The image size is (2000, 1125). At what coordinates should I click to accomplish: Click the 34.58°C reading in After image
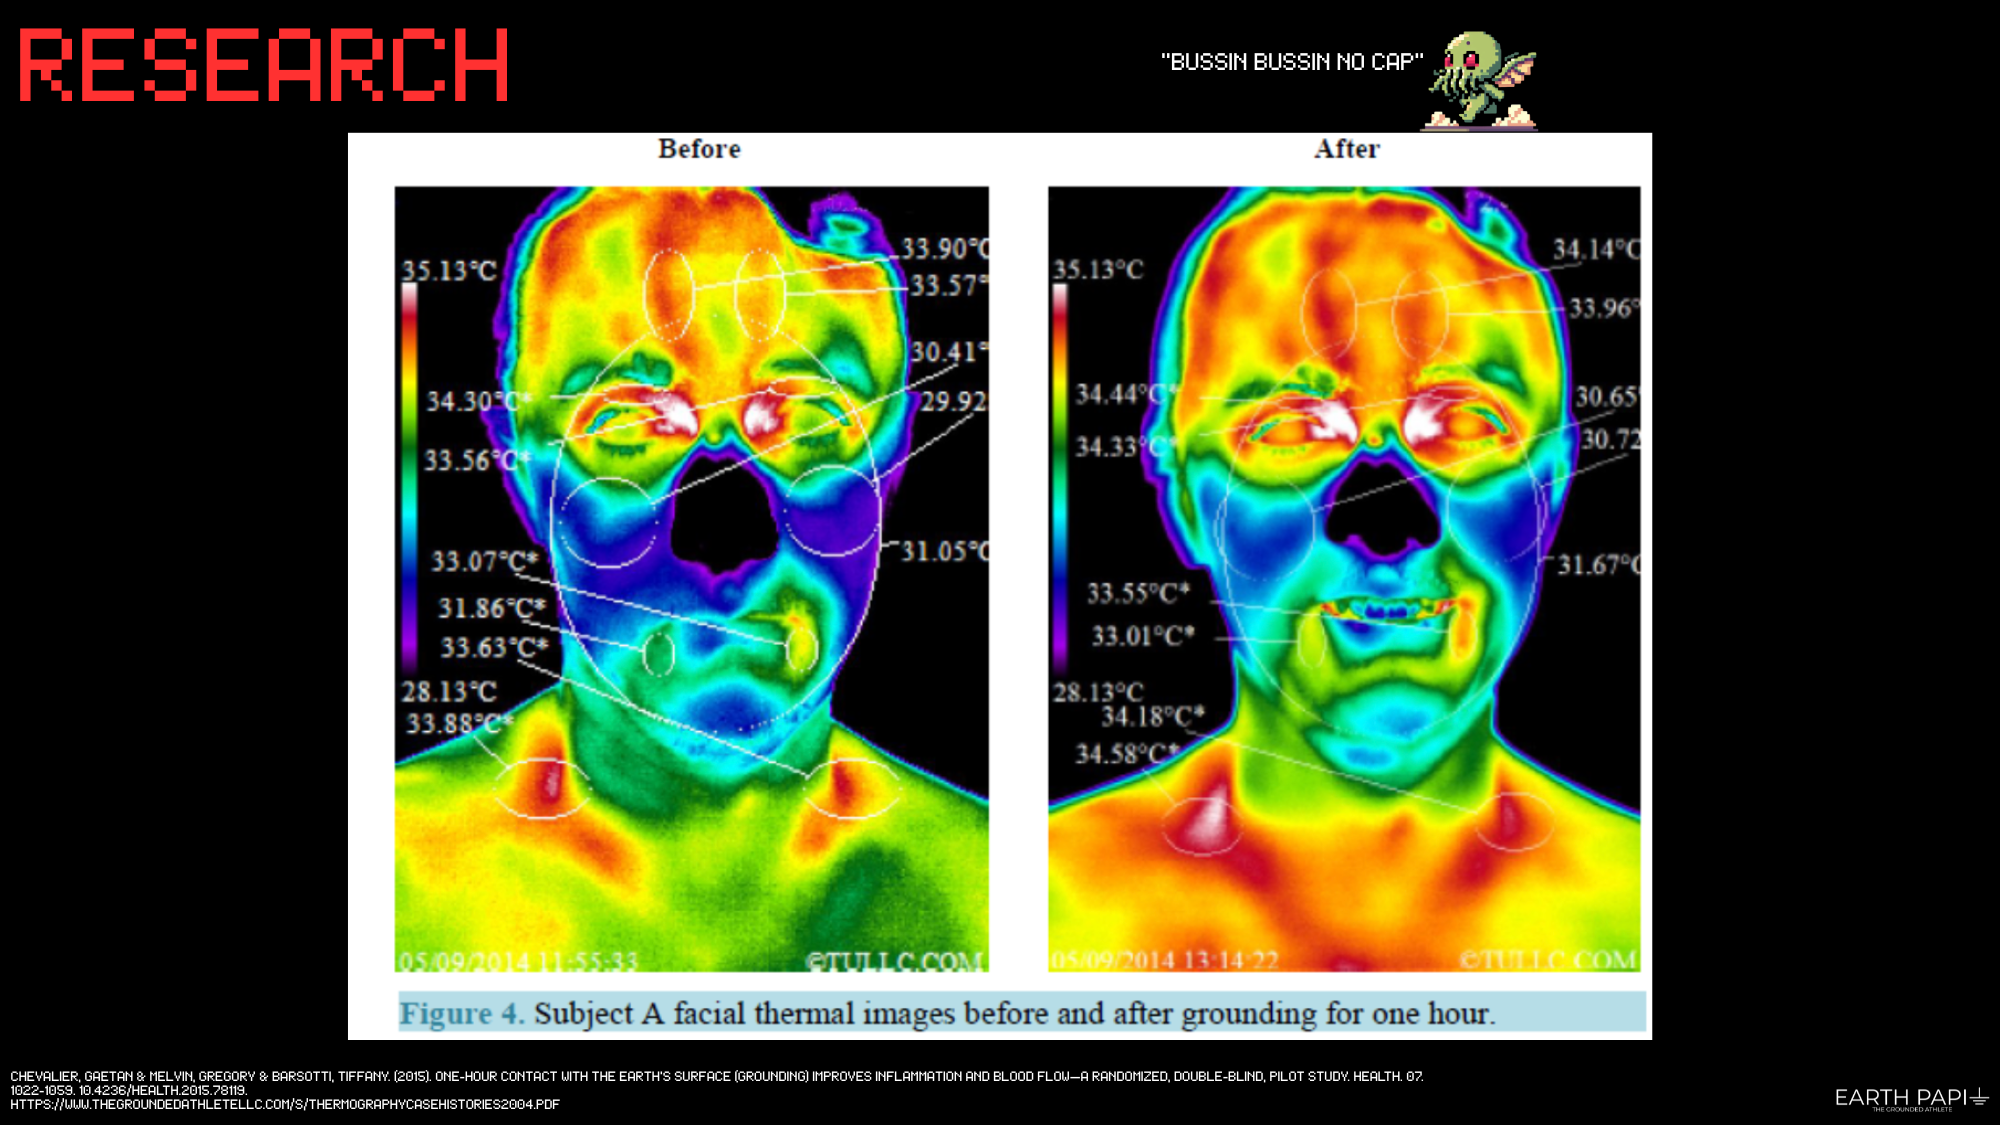coord(1127,754)
